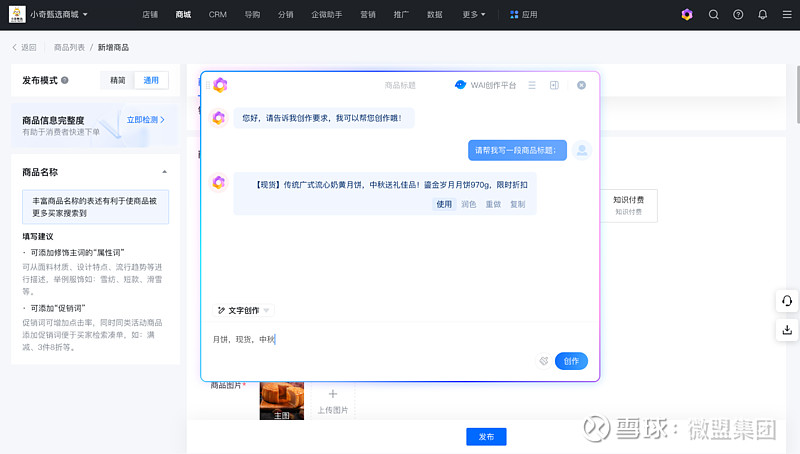Click the customer service headset icon
Screen dimensions: 800x454
point(787,302)
